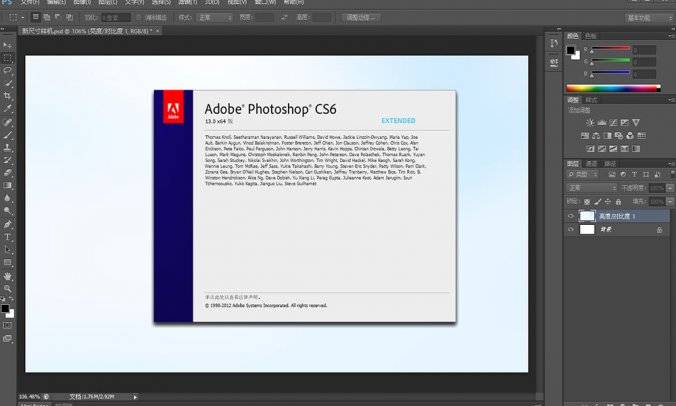Select the Blur tool
The image size is (676, 406).
coord(7,198)
